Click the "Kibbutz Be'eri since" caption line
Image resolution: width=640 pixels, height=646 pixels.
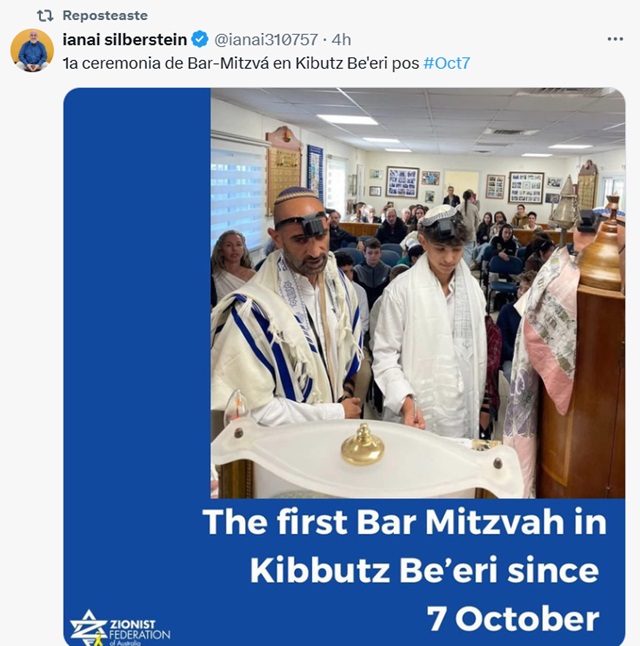point(424,570)
